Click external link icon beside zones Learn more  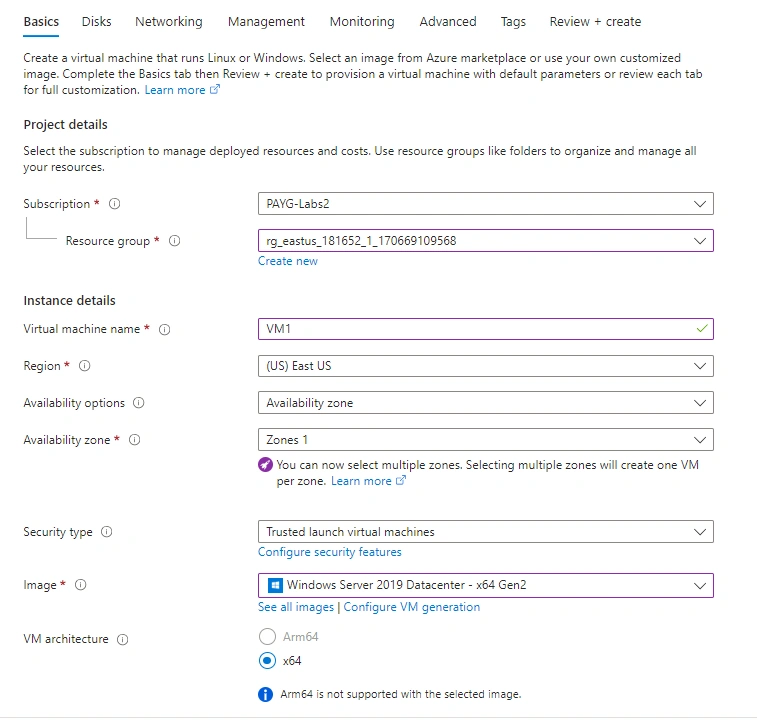401,480
